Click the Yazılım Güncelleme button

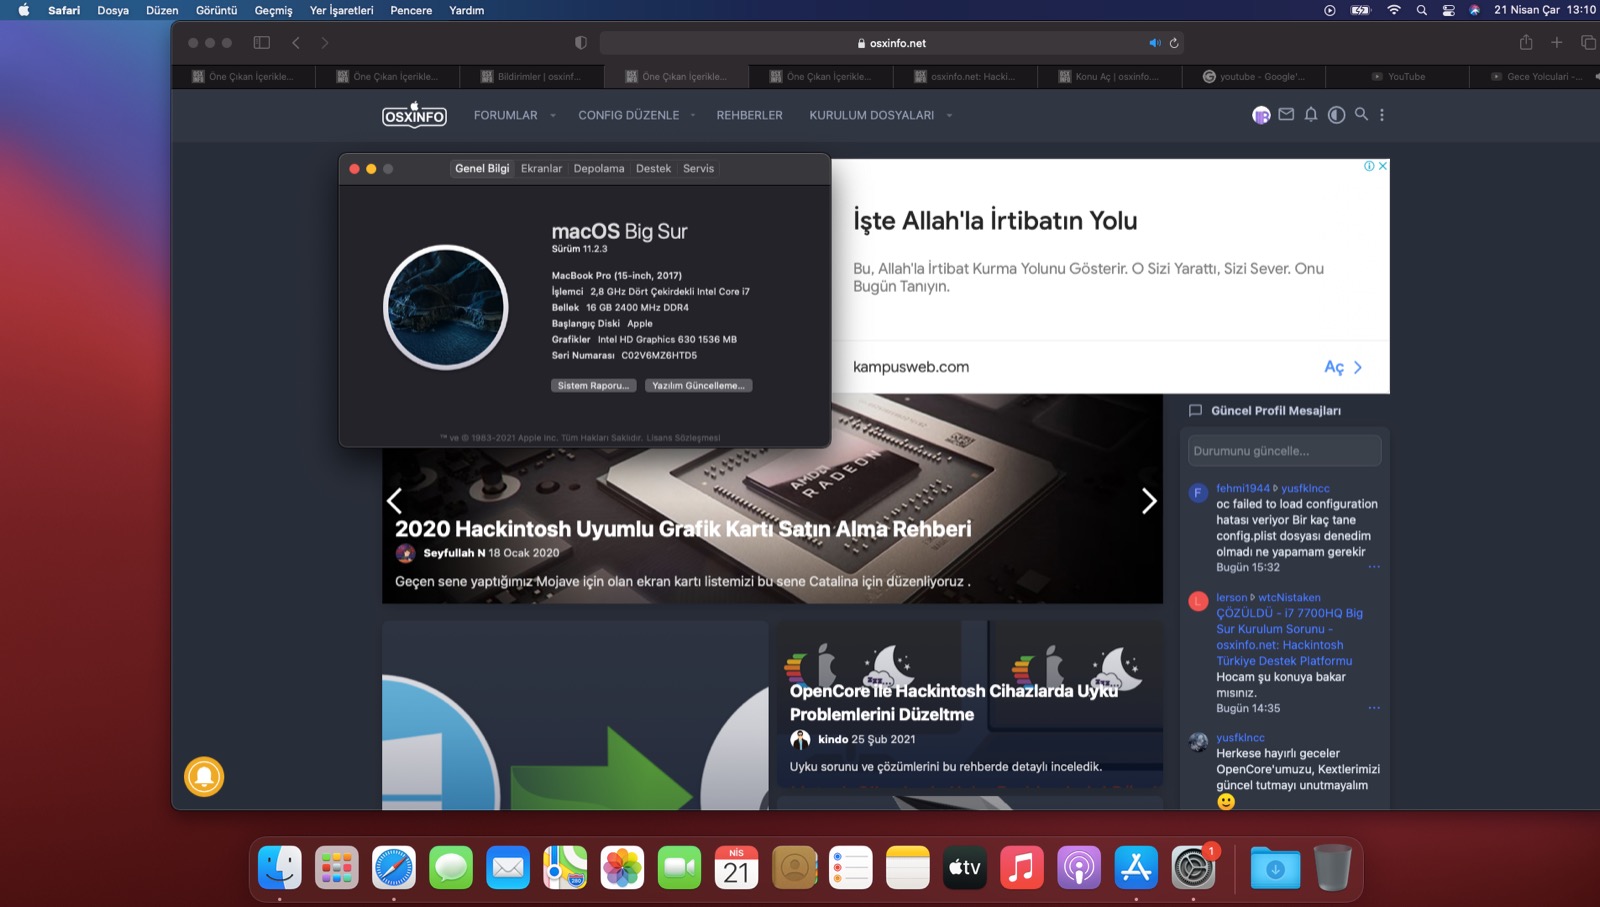coord(698,385)
